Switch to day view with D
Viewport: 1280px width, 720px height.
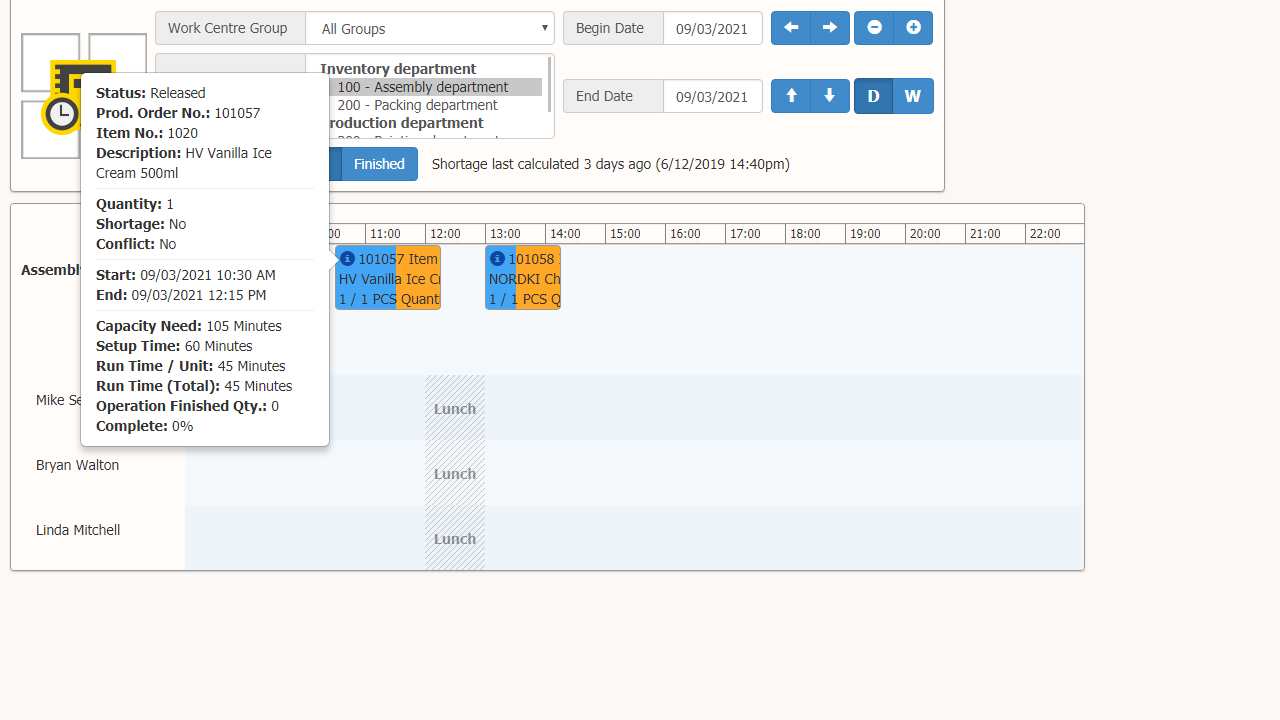tap(873, 96)
